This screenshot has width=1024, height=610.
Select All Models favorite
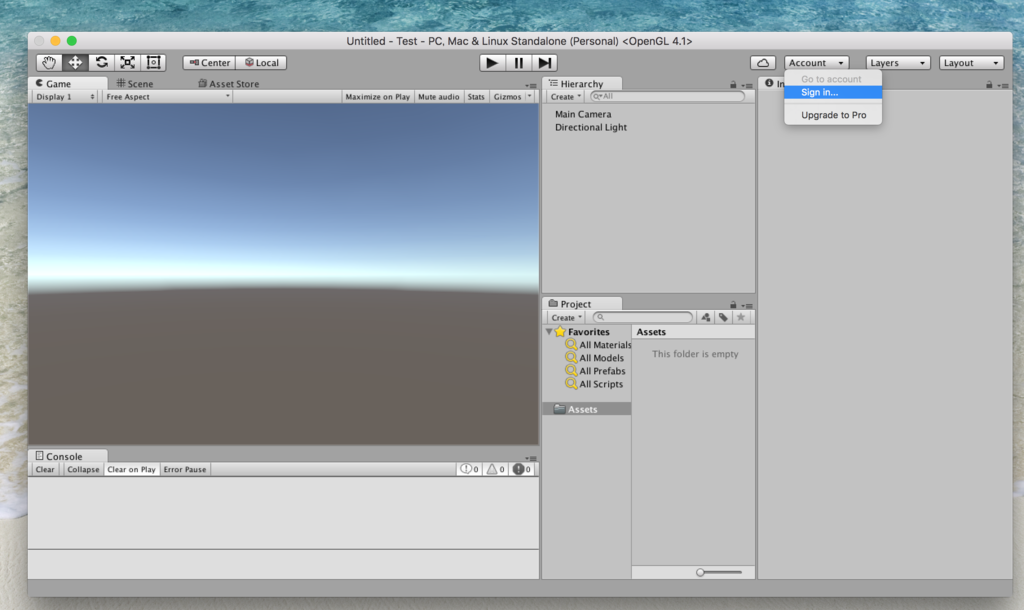click(595, 358)
